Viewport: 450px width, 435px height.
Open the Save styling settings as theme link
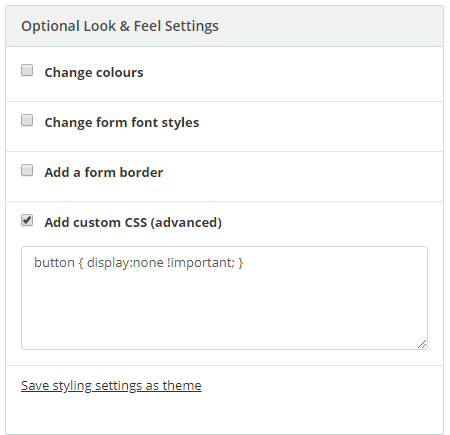111,386
